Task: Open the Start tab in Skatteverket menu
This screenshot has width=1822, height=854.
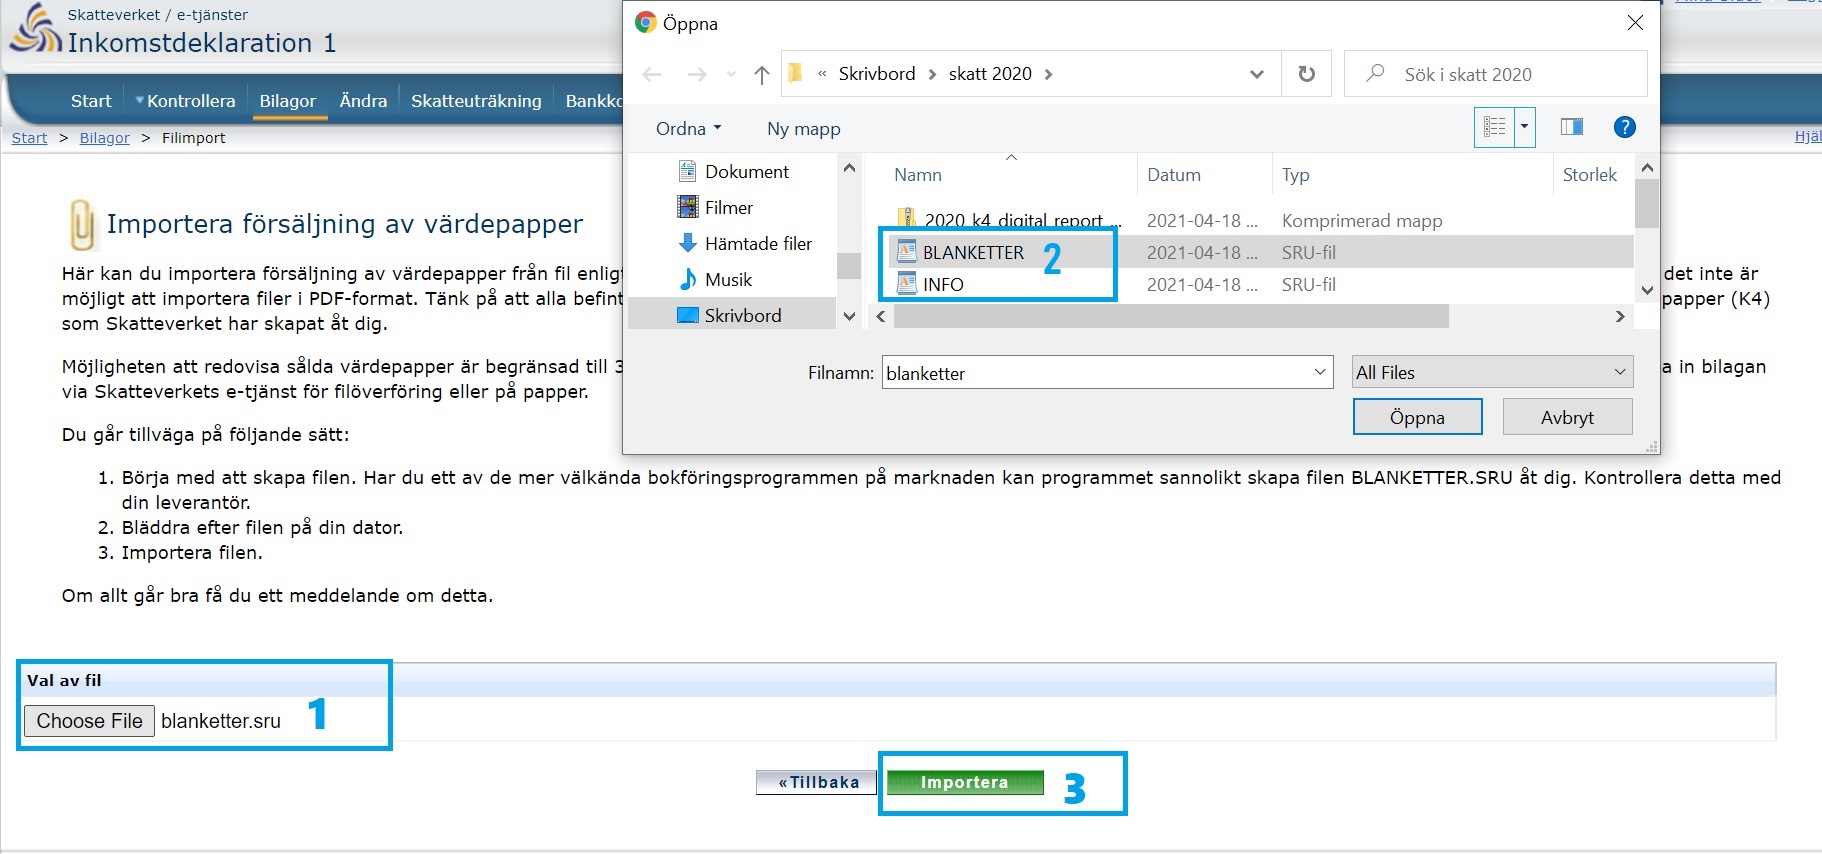Action: coord(91,101)
